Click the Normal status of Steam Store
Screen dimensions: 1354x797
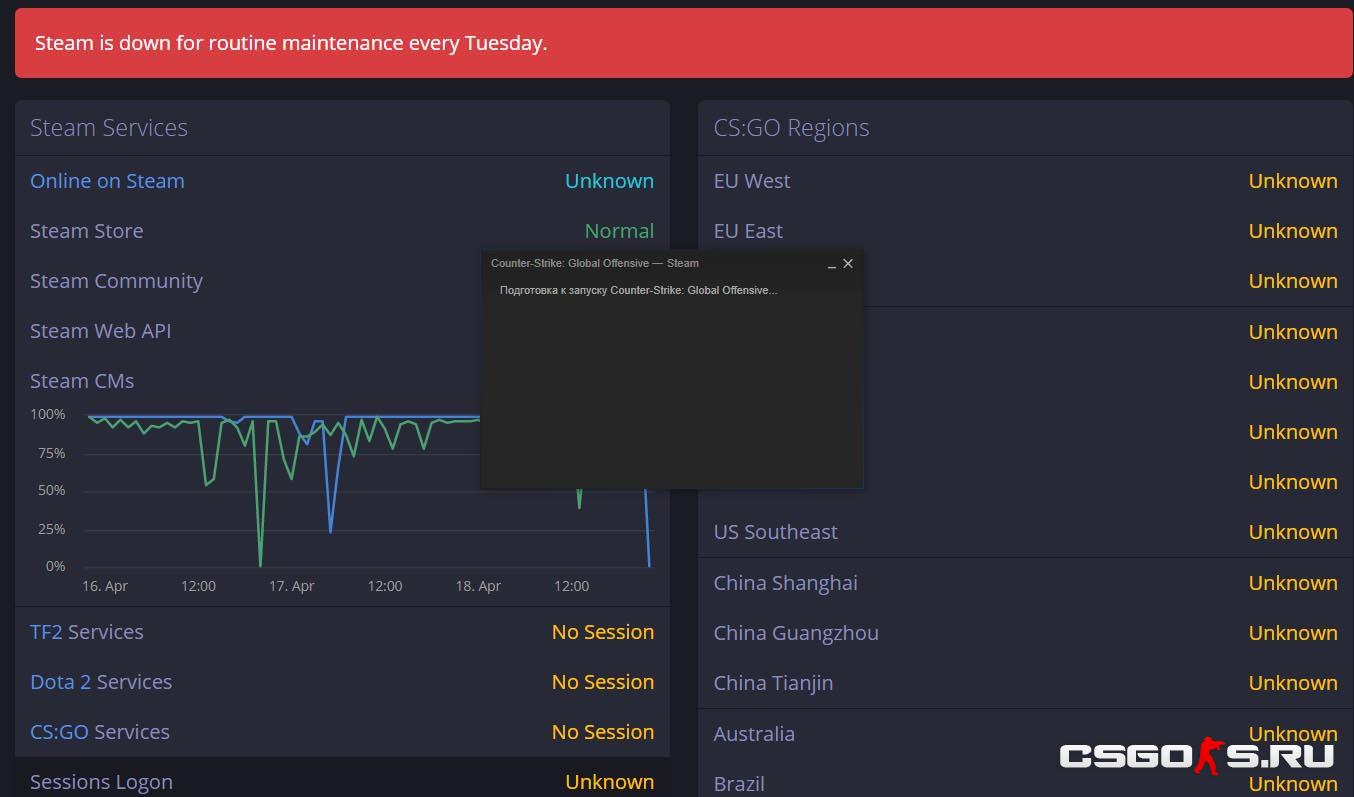coord(619,231)
